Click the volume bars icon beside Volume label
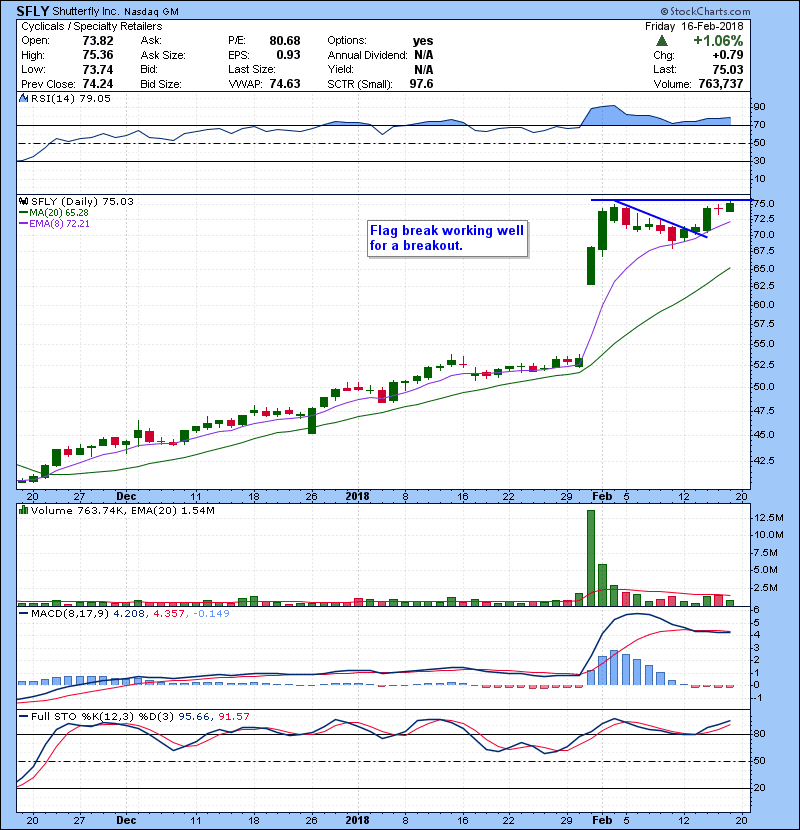This screenshot has width=800, height=830. 23,510
